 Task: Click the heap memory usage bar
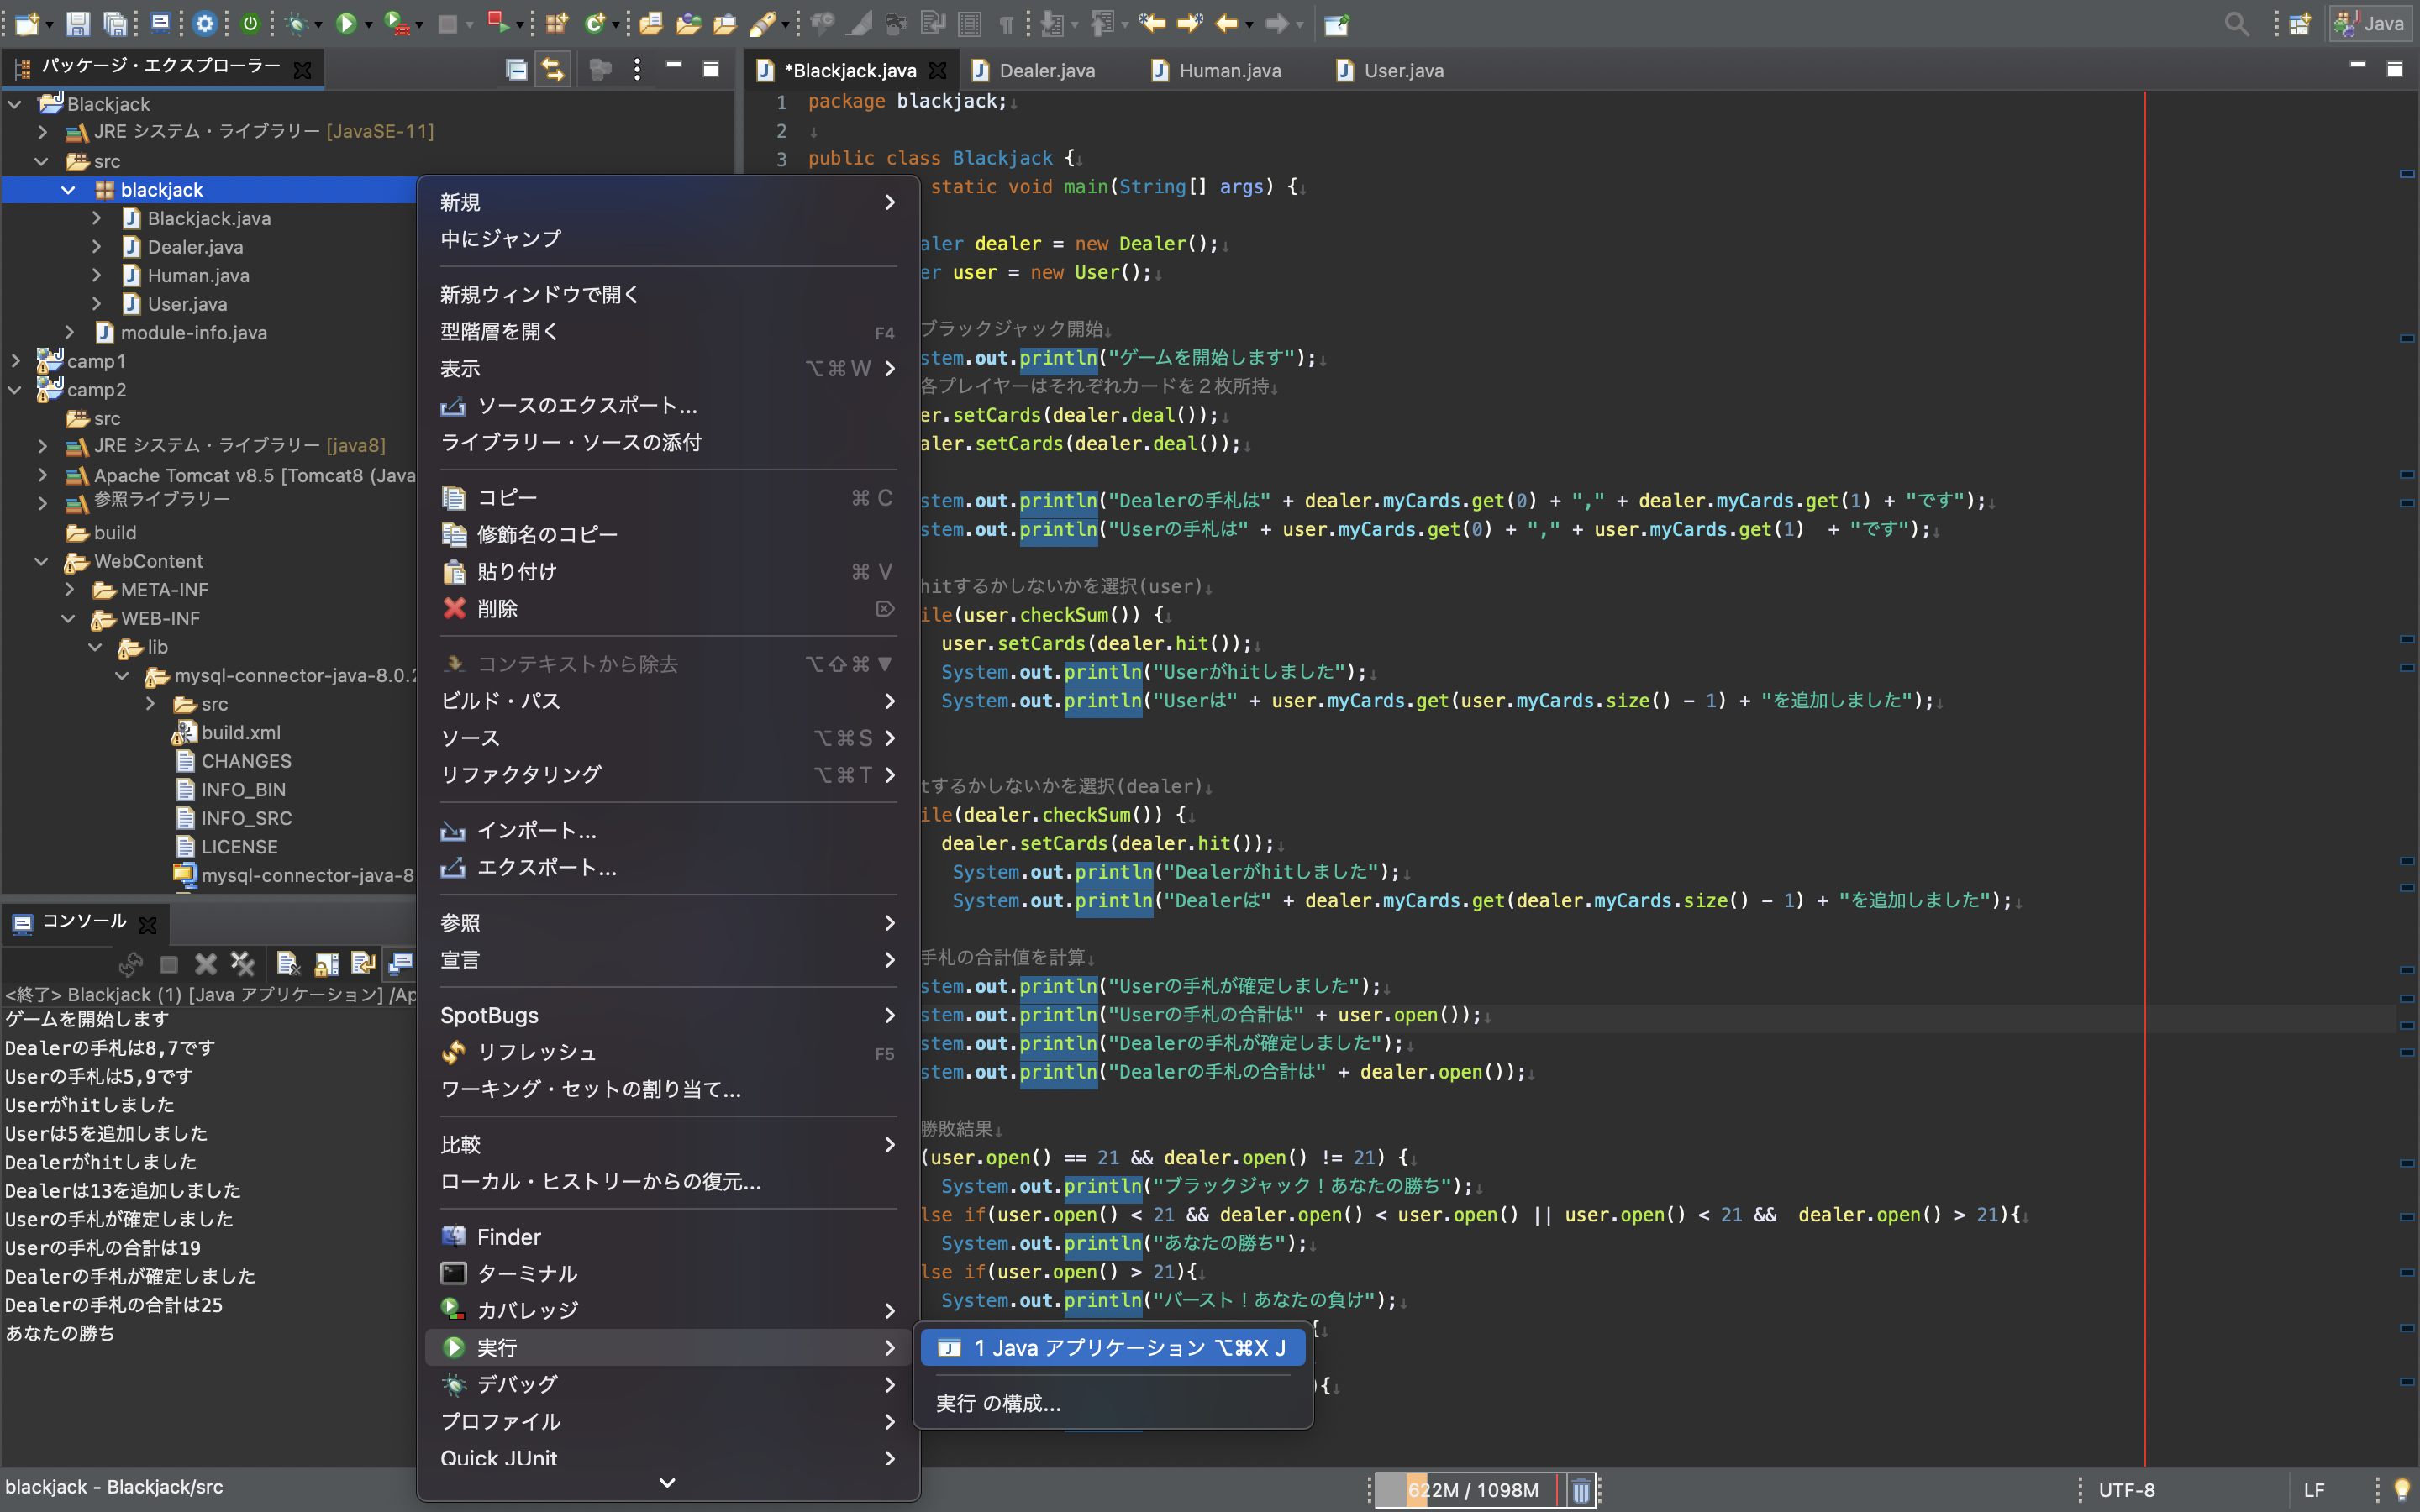(x=1472, y=1490)
